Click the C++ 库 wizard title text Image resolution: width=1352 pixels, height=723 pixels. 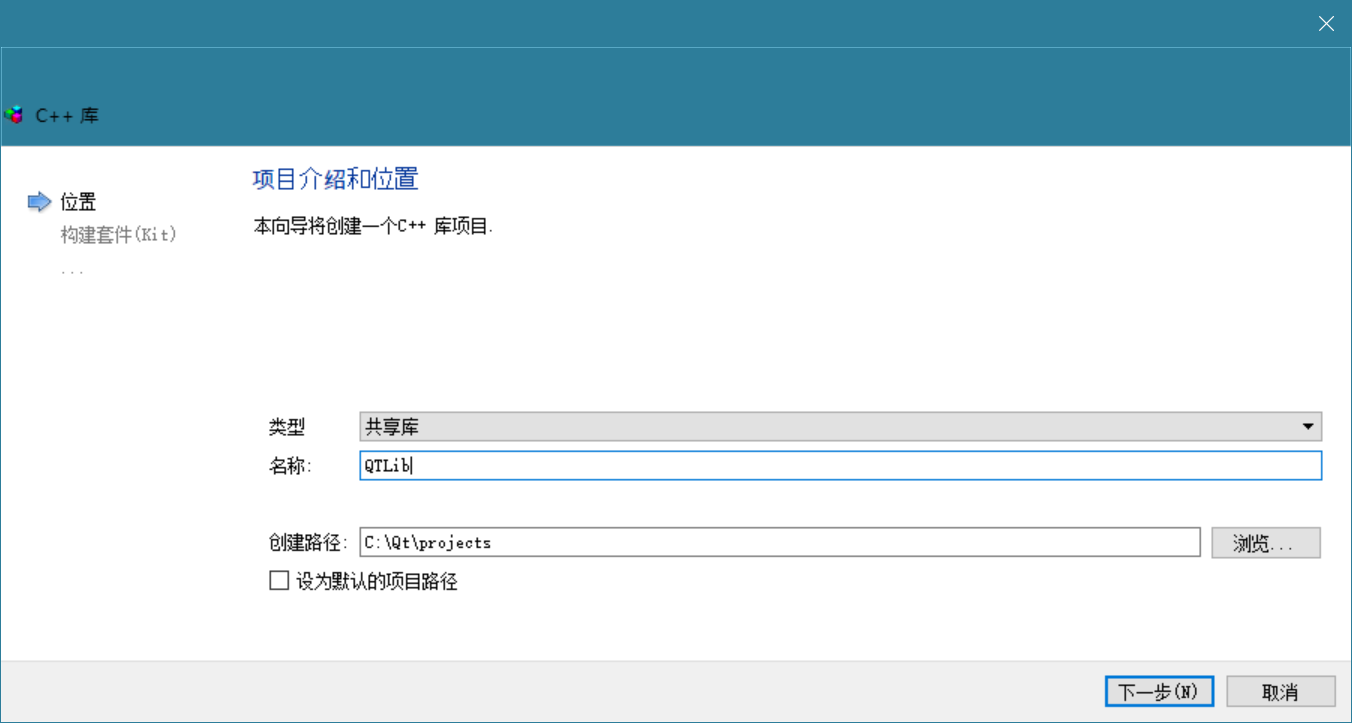click(67, 116)
